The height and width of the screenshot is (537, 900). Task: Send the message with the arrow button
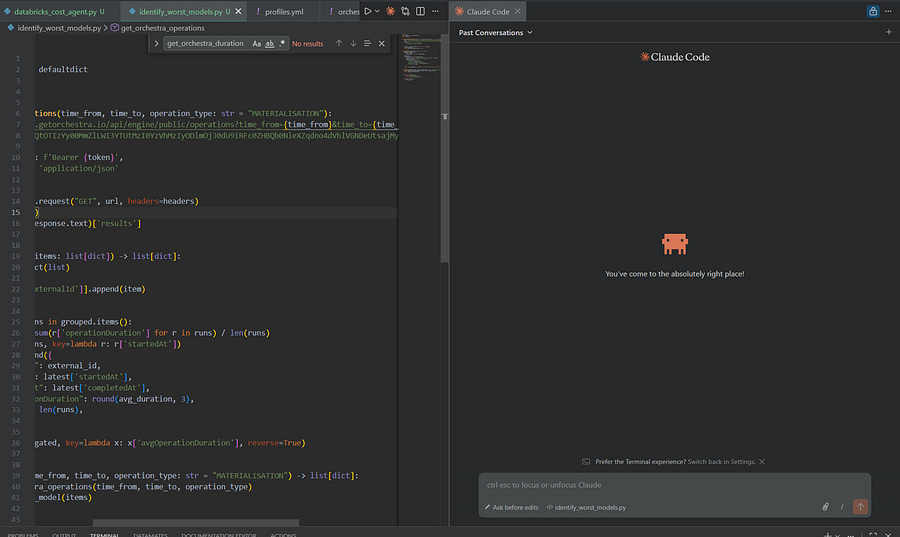860,507
